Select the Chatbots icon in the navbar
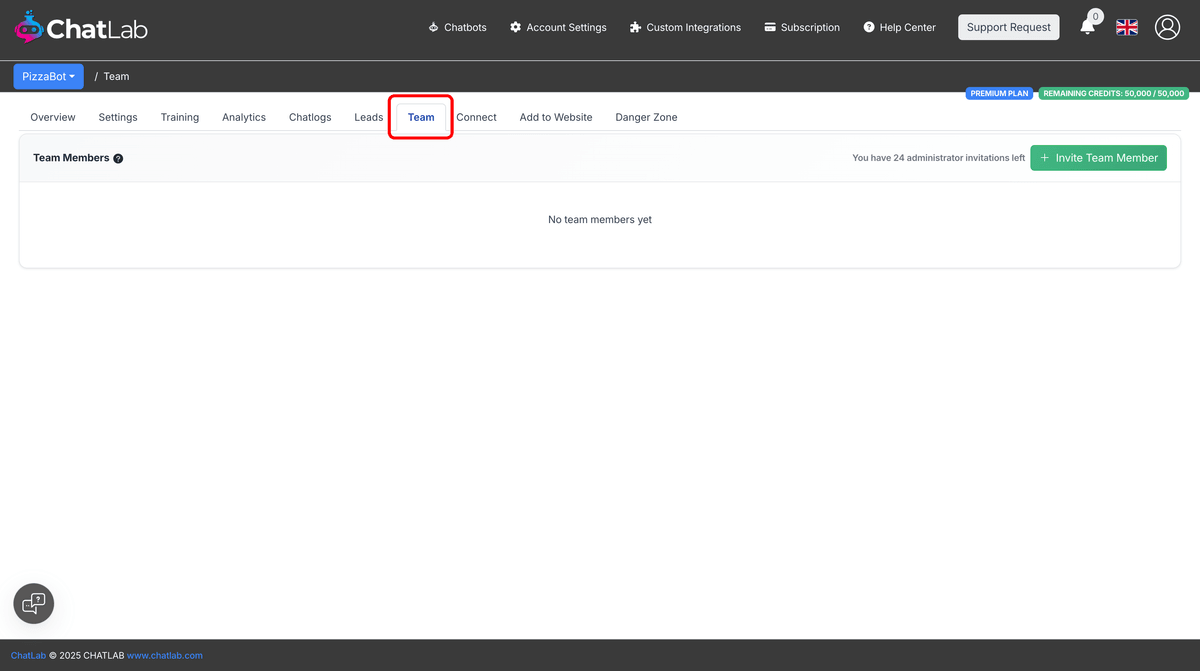Screen dimensions: 1200x671 [x=433, y=27]
